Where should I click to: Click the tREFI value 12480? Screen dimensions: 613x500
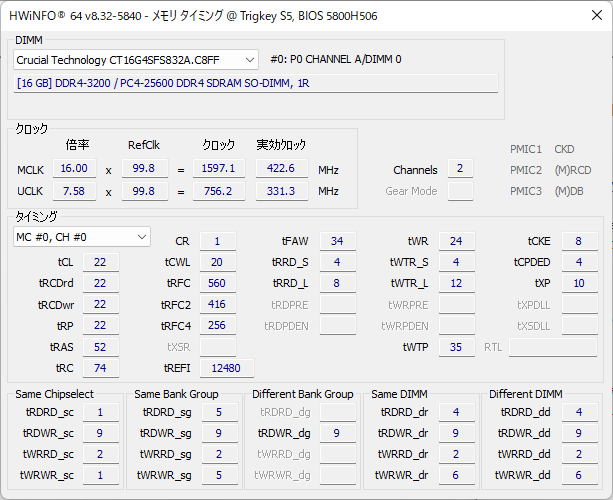pos(227,368)
